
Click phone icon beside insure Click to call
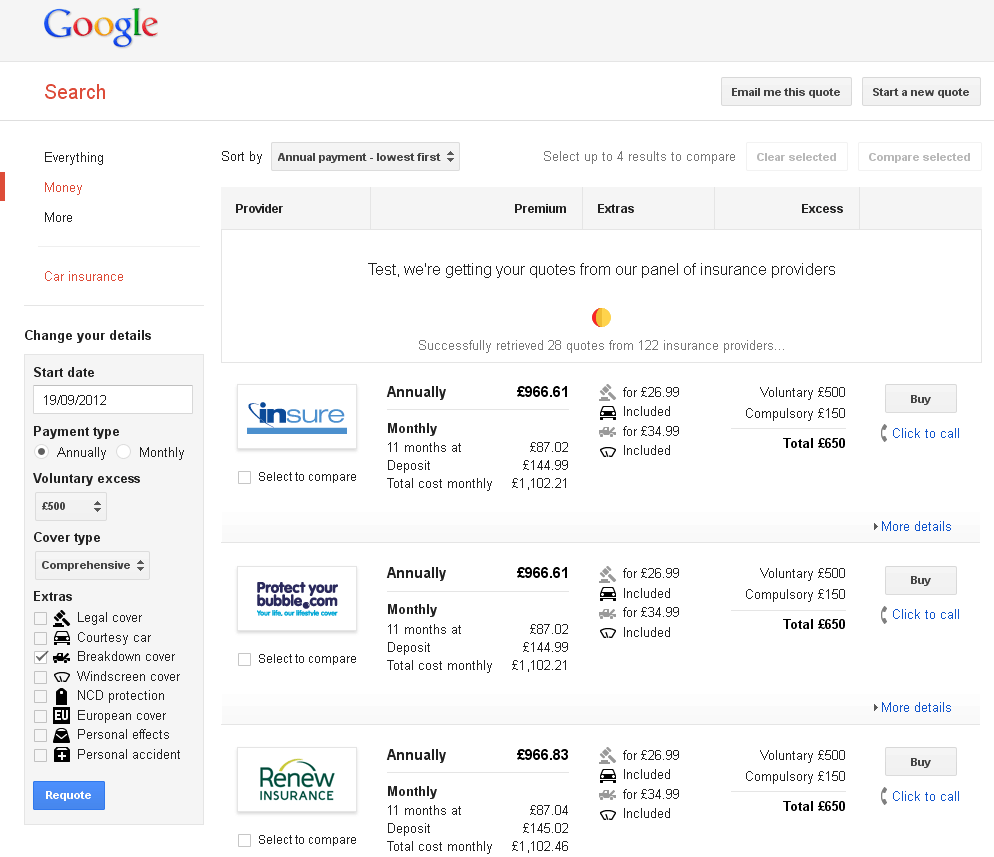pyautogui.click(x=884, y=434)
